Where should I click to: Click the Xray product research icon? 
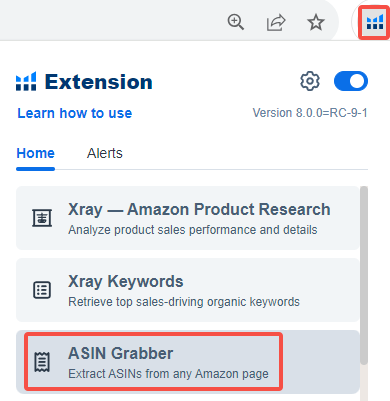(42, 218)
